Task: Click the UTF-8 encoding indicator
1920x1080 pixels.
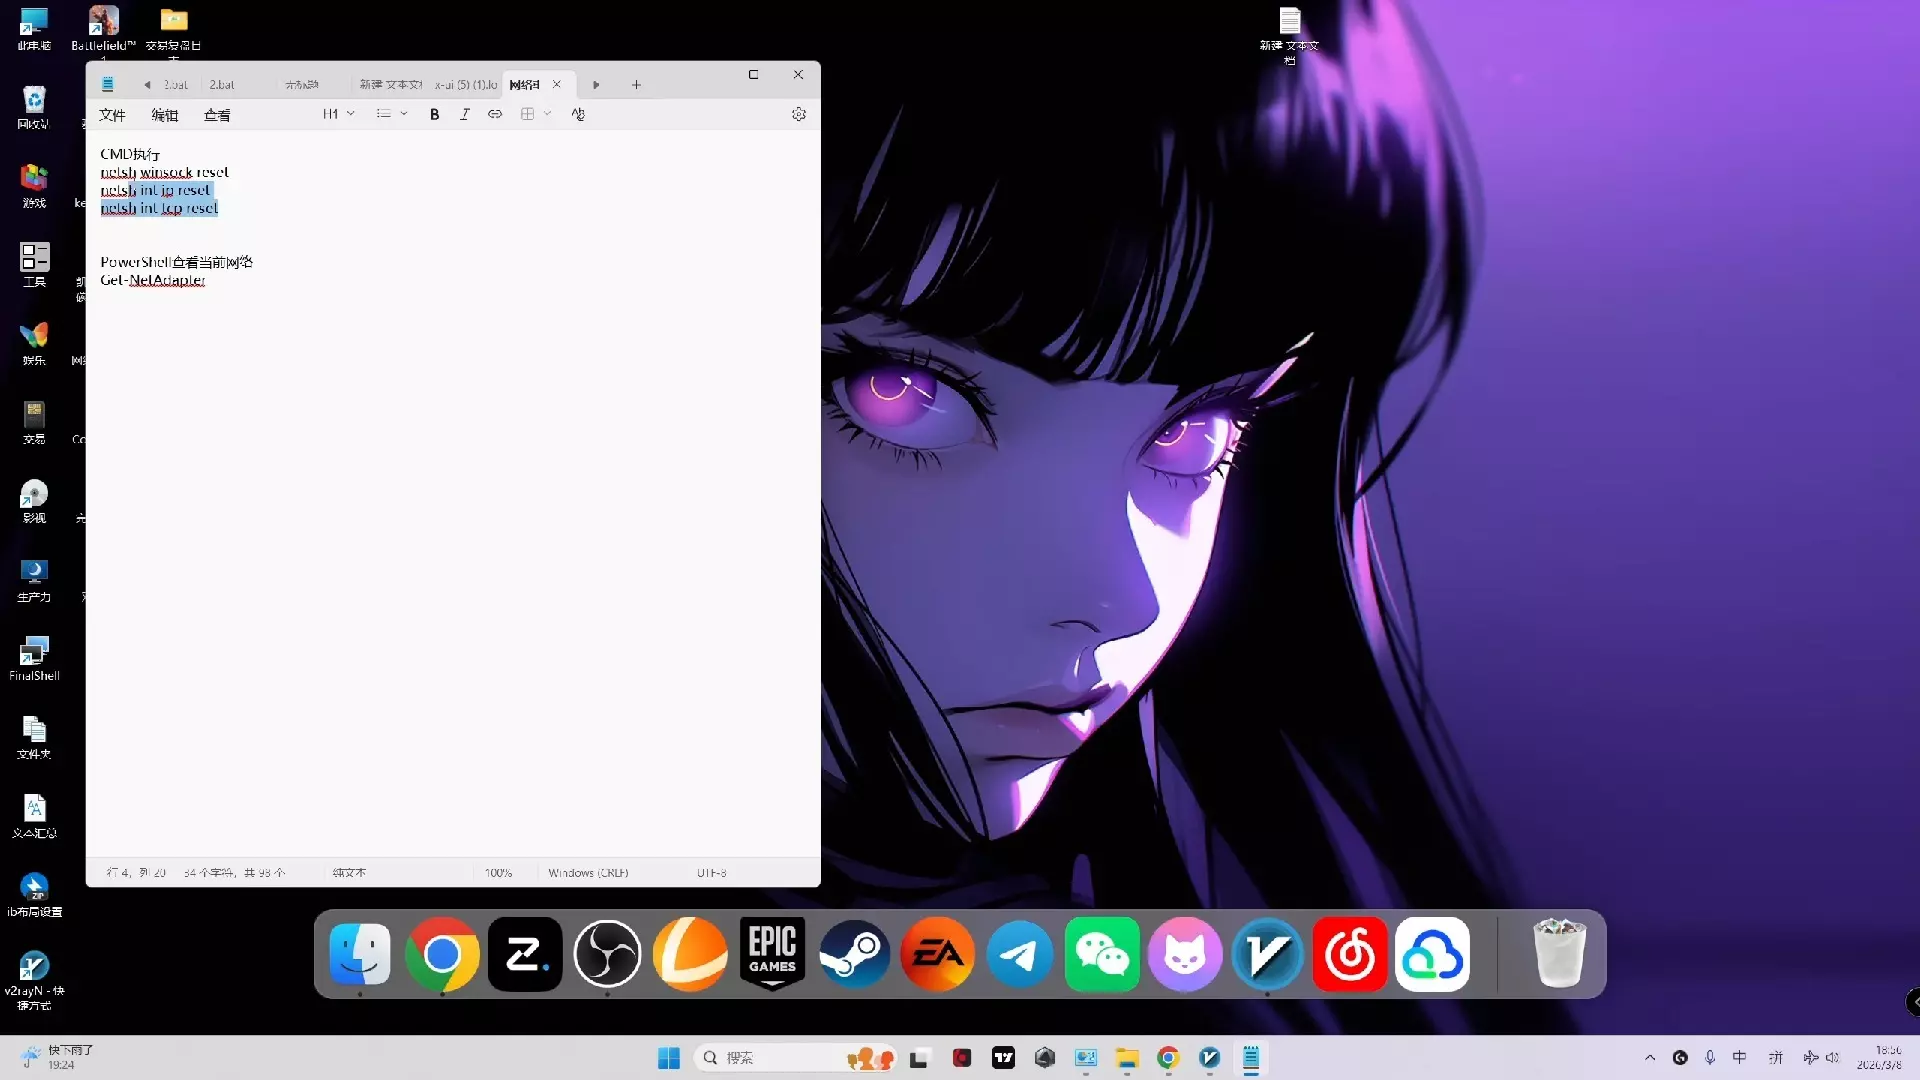Action: coord(712,873)
